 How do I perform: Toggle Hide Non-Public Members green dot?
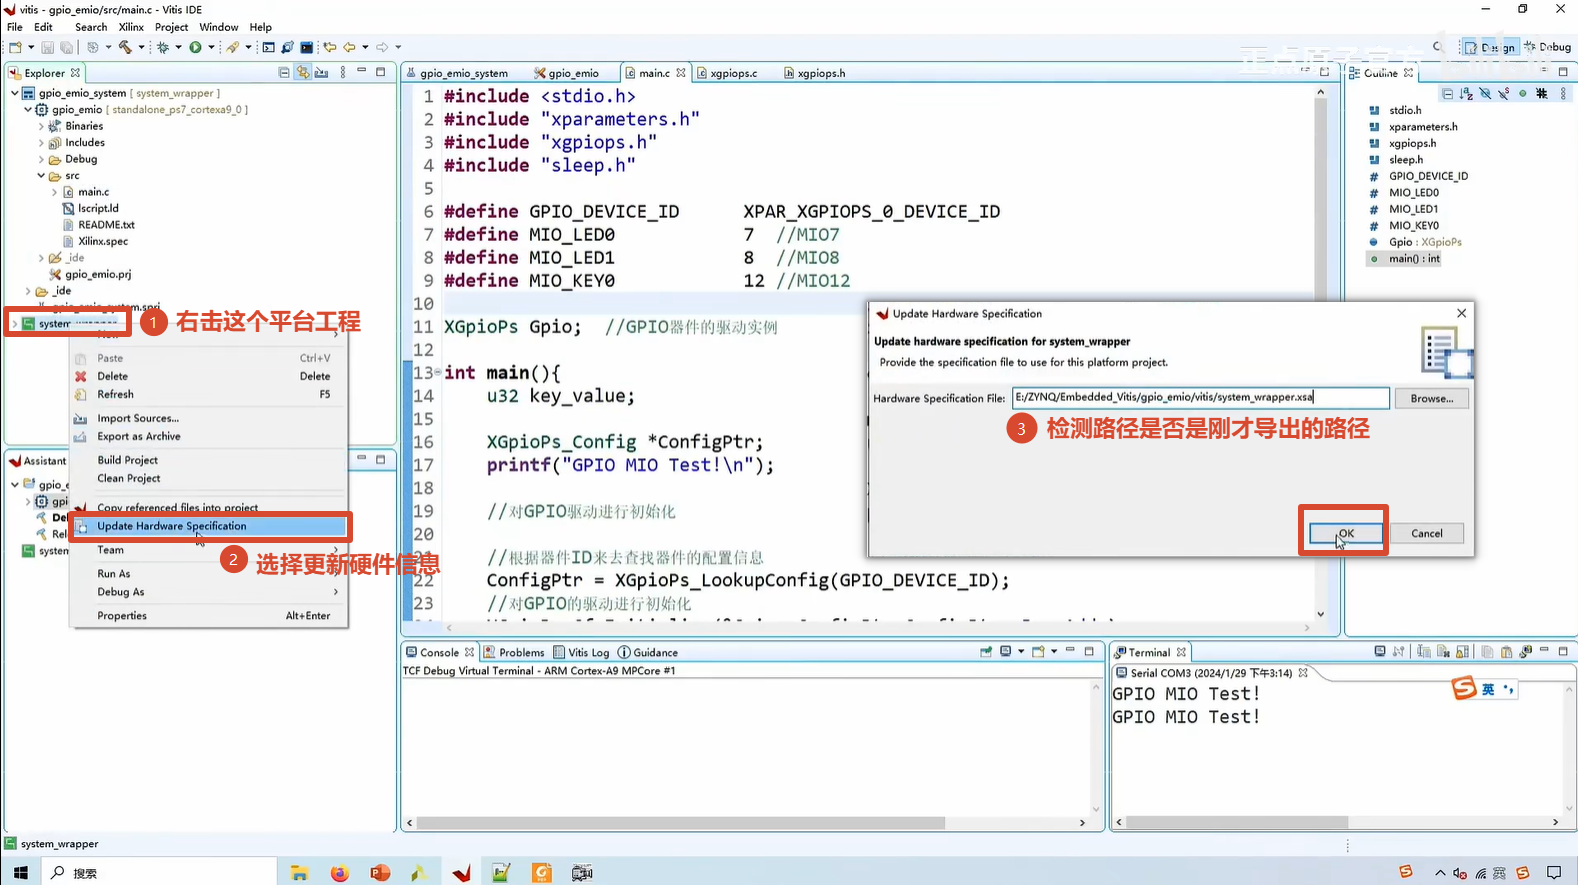click(x=1522, y=94)
